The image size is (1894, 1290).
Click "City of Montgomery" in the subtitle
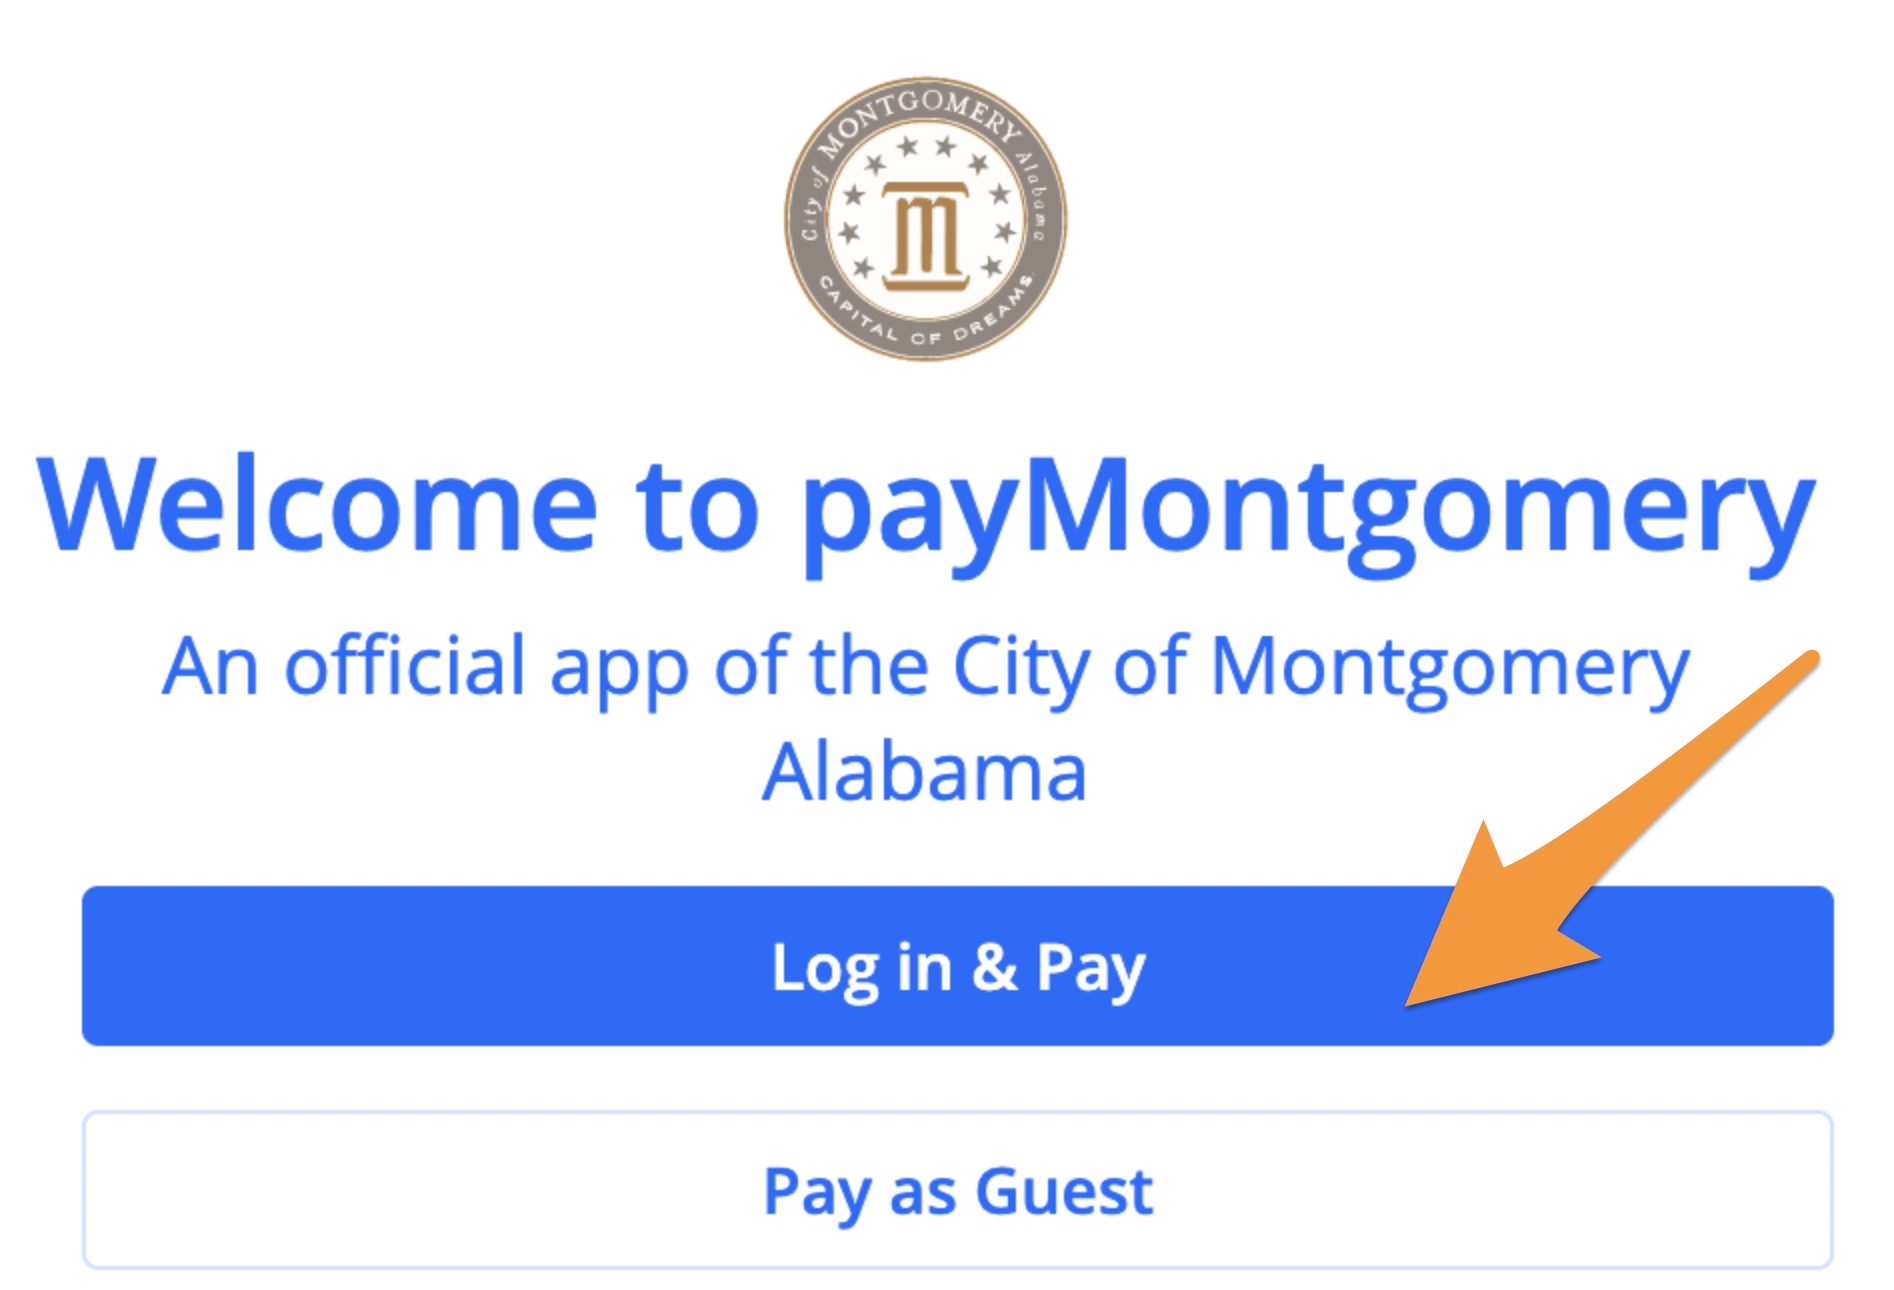tap(1320, 670)
